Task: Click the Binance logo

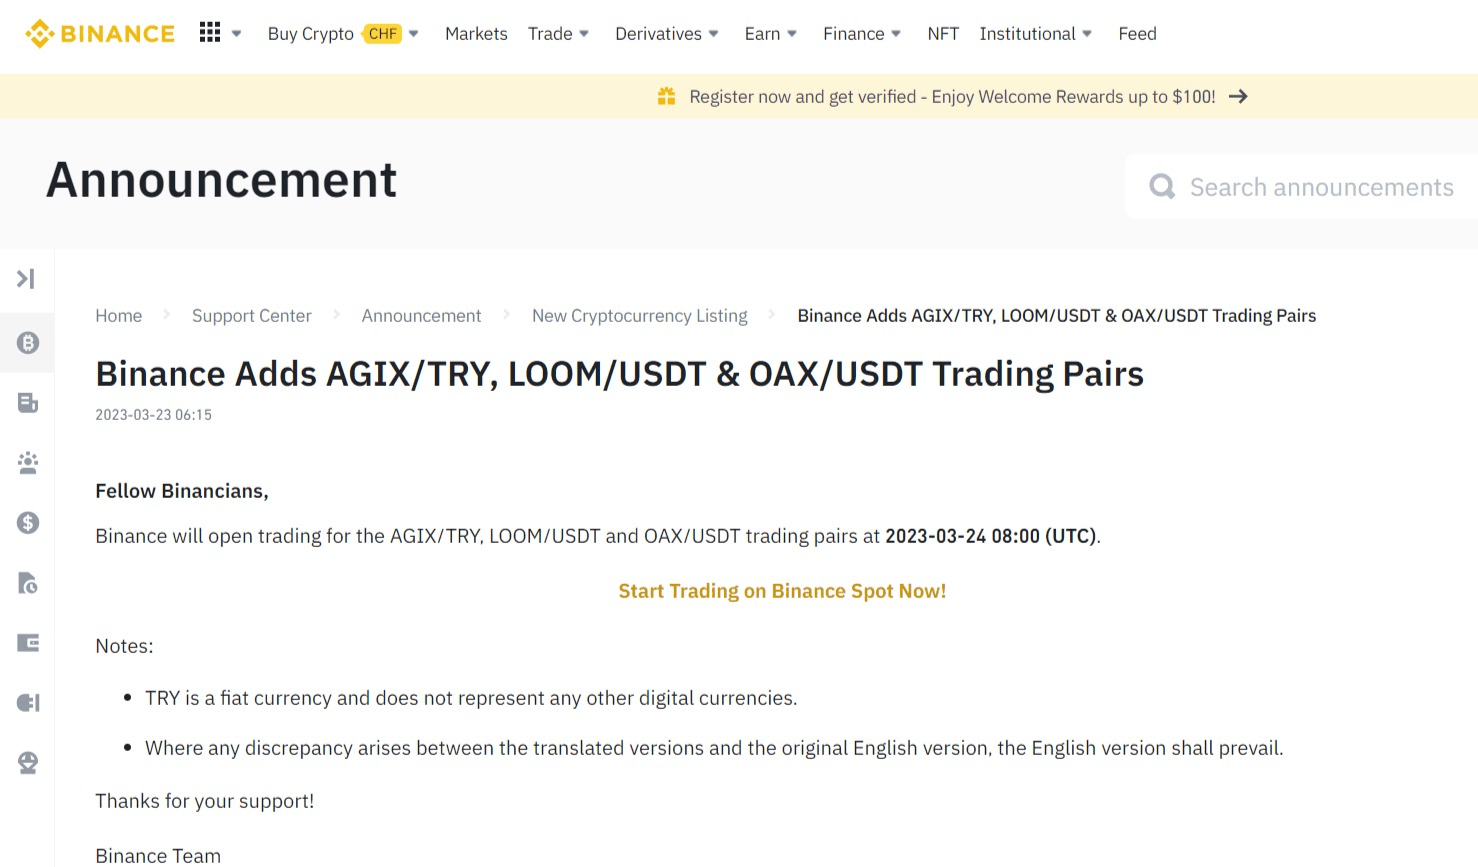Action: (100, 34)
